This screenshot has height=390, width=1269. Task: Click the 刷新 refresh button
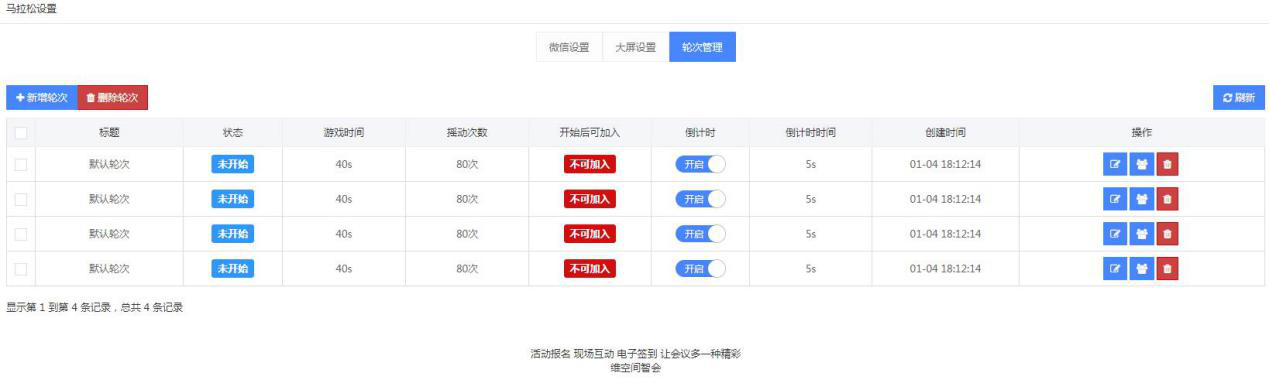point(1238,97)
